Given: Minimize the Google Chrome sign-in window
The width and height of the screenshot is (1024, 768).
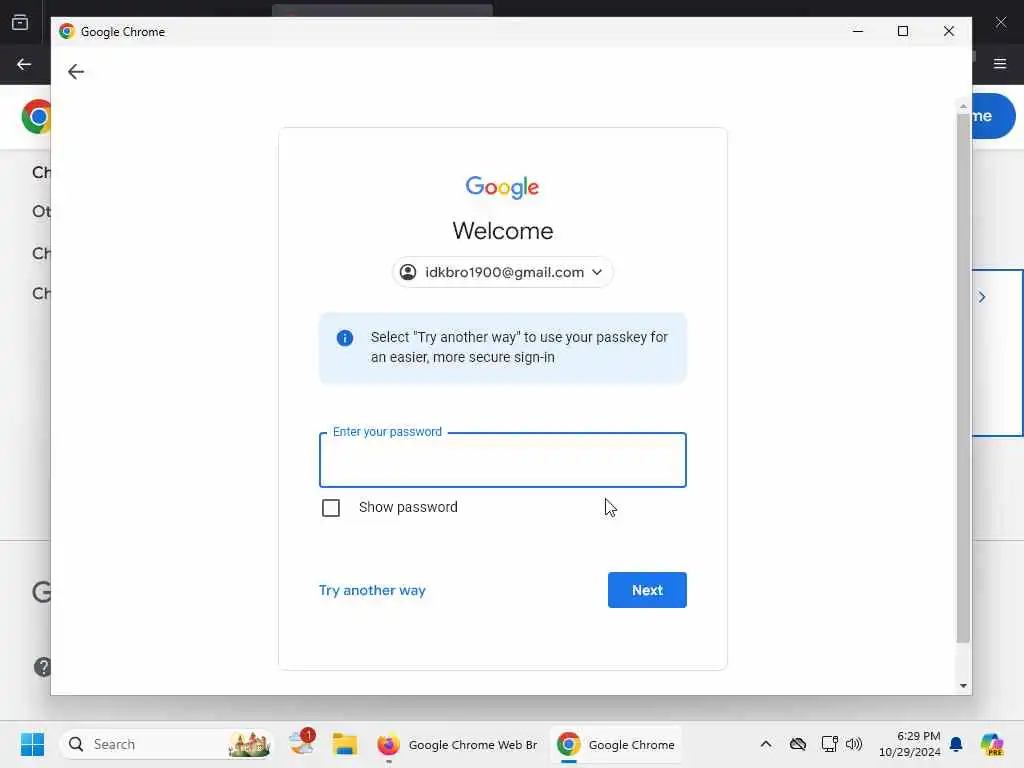Looking at the screenshot, I should [857, 31].
